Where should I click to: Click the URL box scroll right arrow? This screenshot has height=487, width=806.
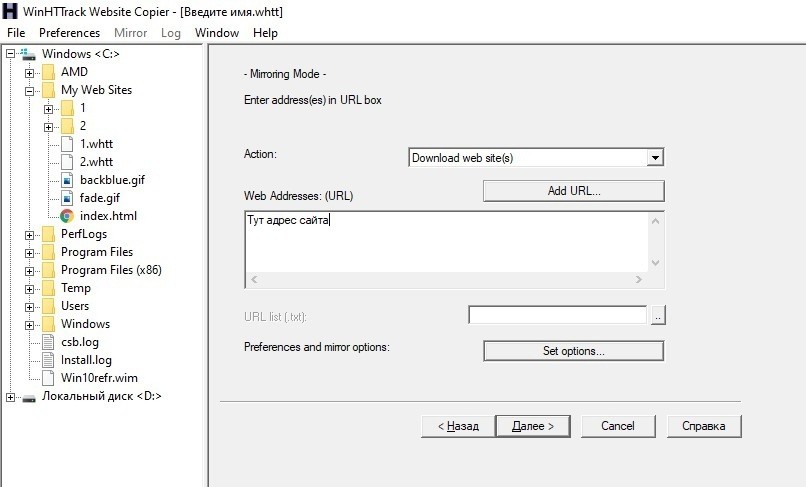(639, 280)
